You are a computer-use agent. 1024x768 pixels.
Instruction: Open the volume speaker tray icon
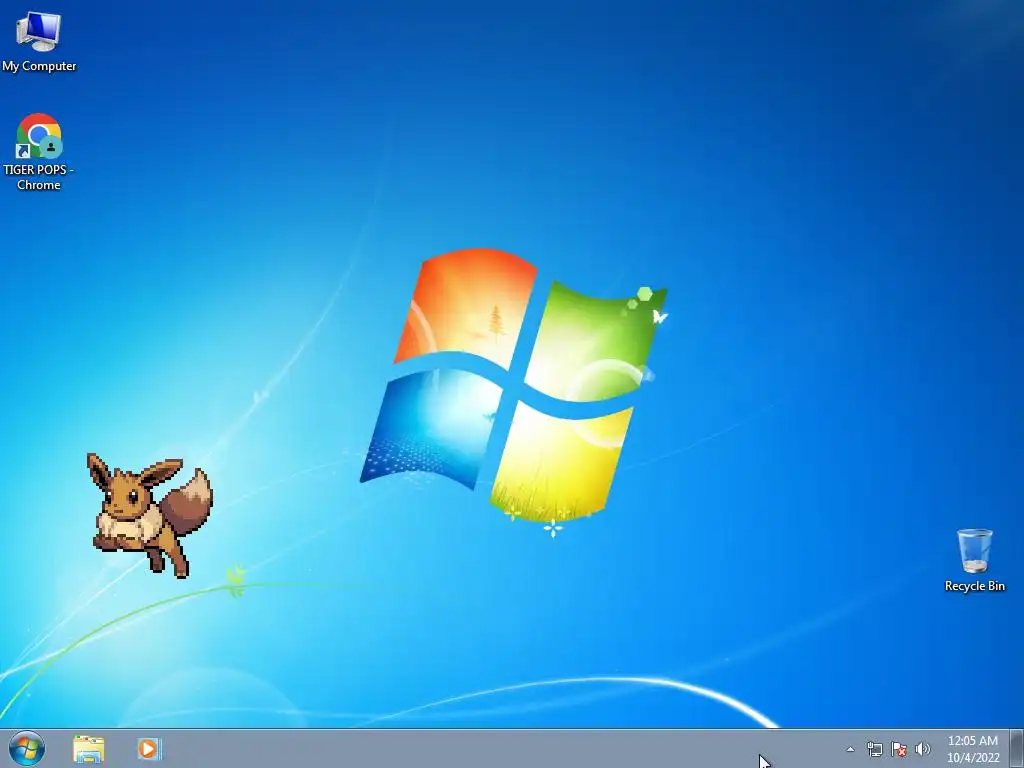[x=923, y=749]
